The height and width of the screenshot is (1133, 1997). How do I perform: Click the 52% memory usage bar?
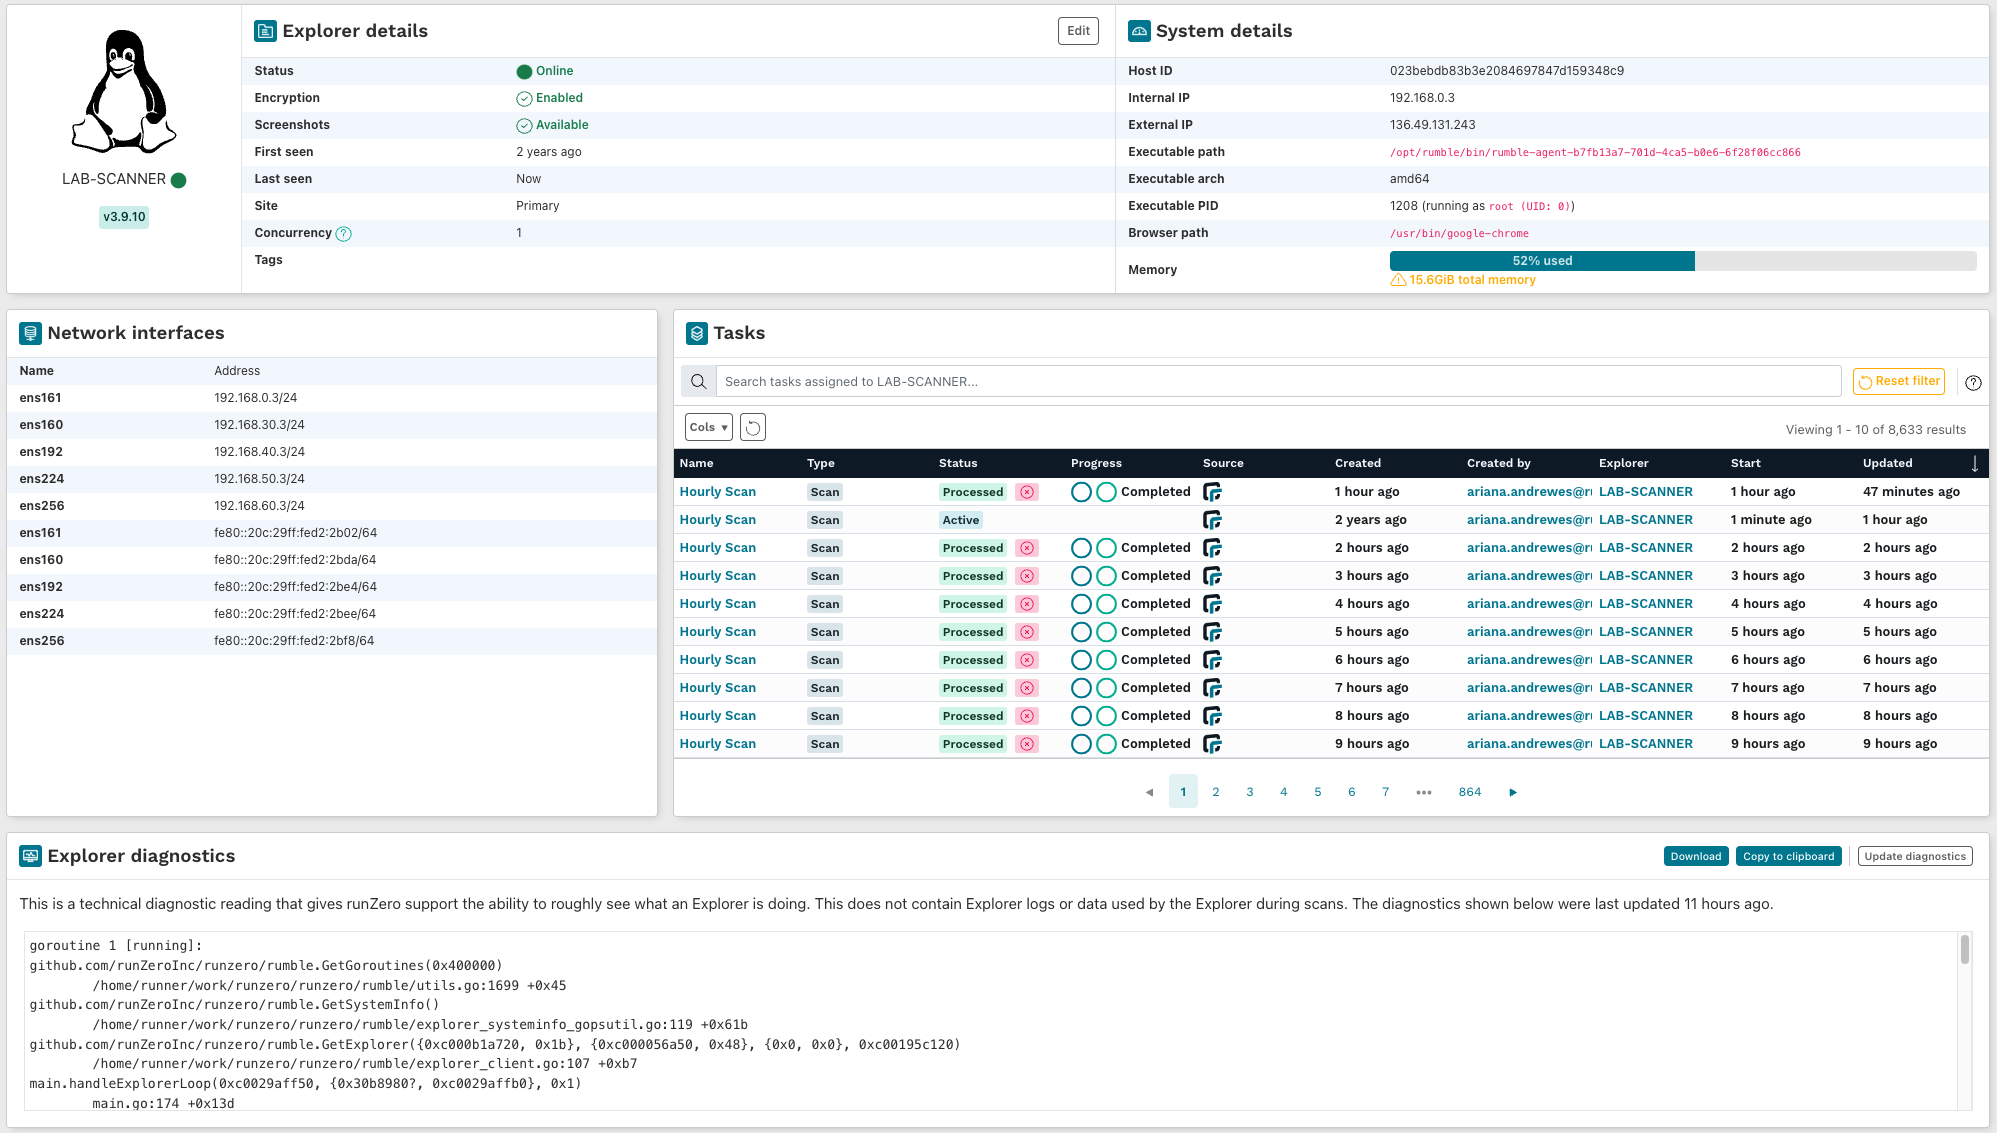[1541, 260]
